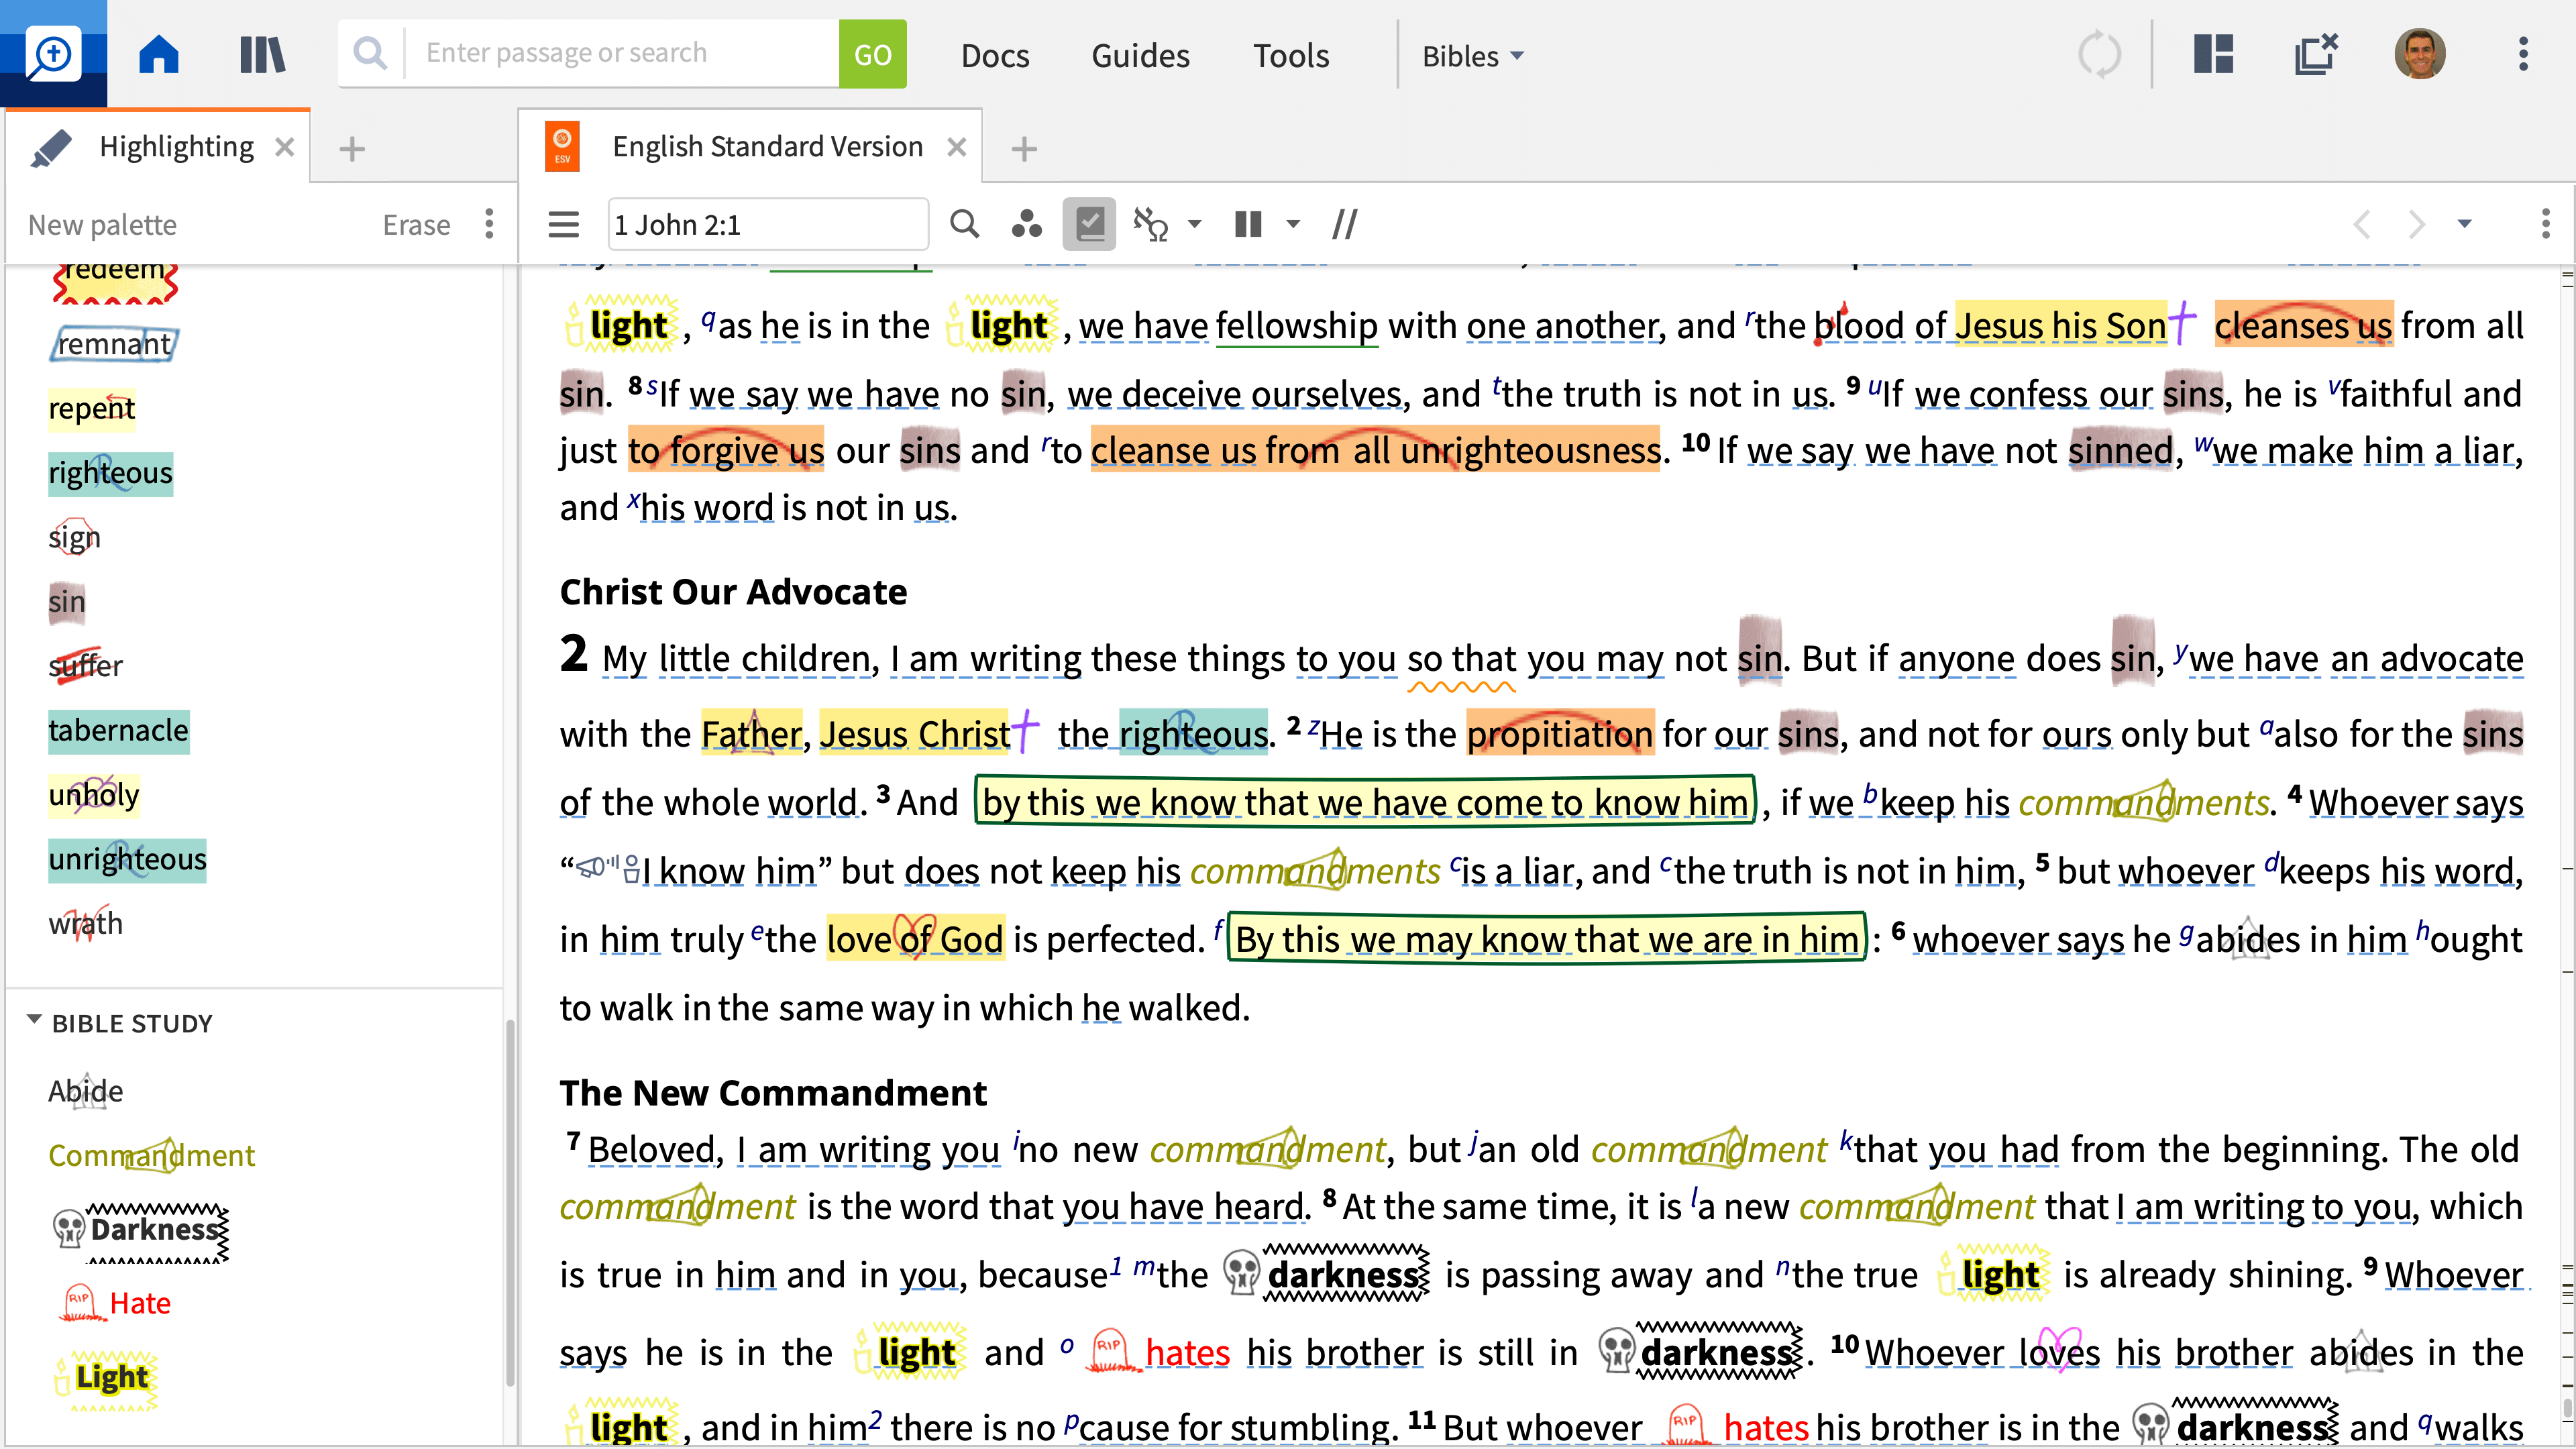Toggle the reading plan checkmark button
2576x1449 pixels.
click(x=1090, y=224)
